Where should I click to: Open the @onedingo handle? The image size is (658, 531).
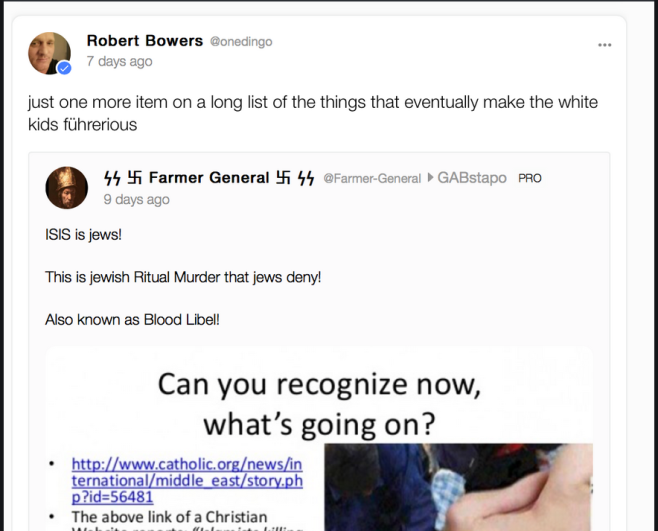[241, 42]
